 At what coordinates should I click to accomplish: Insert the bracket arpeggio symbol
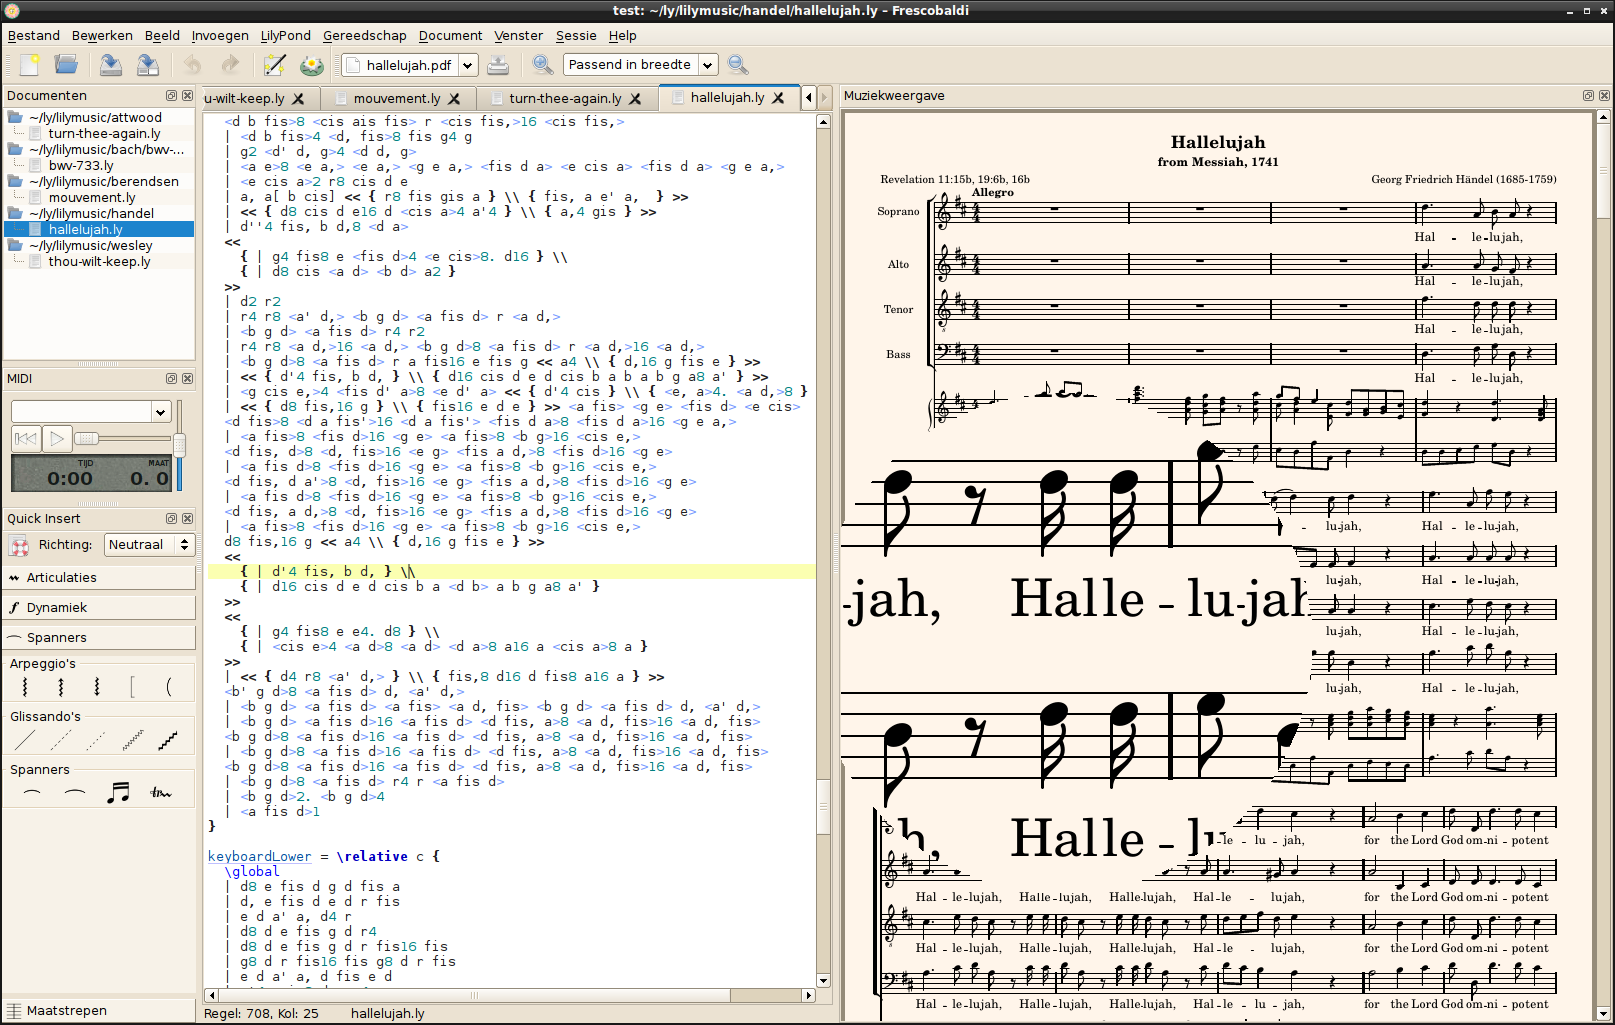tap(132, 687)
